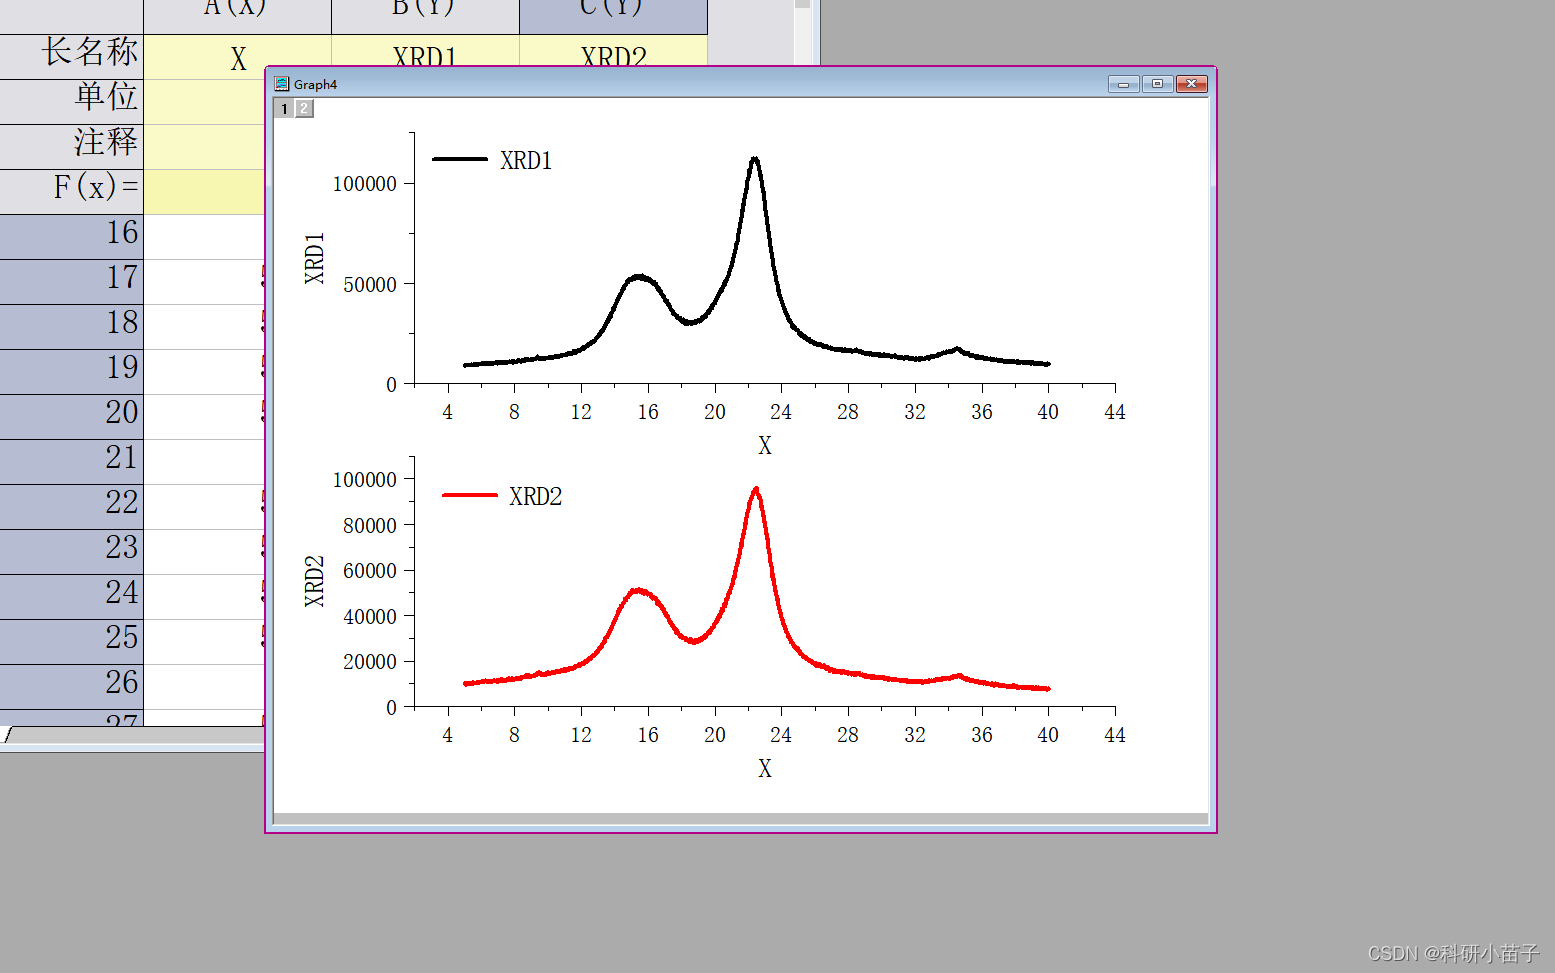Select worksheet row 26 header
Image resolution: width=1555 pixels, height=973 pixels.
click(72, 687)
